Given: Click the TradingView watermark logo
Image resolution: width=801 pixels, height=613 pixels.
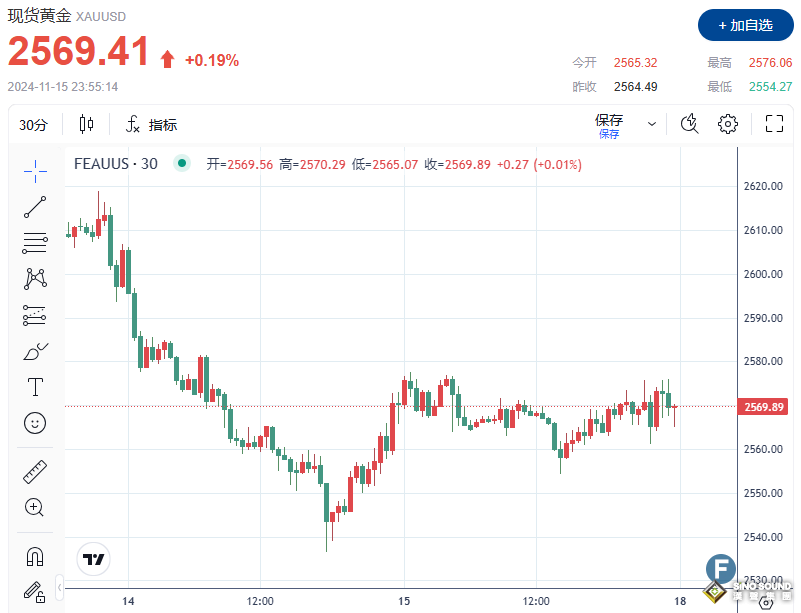Looking at the screenshot, I should tap(93, 559).
